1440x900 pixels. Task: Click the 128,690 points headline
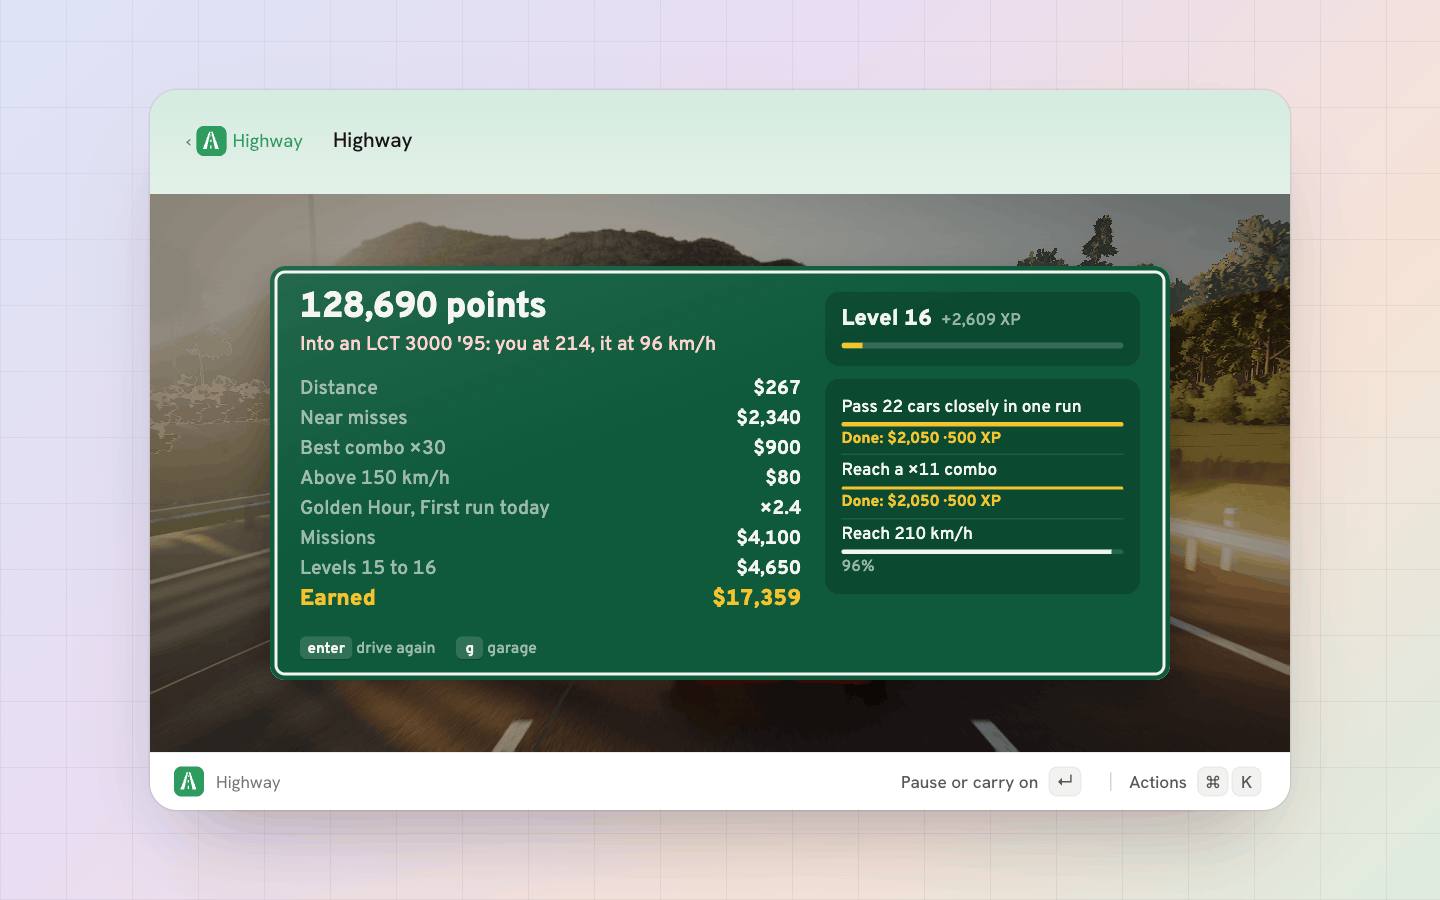(423, 305)
